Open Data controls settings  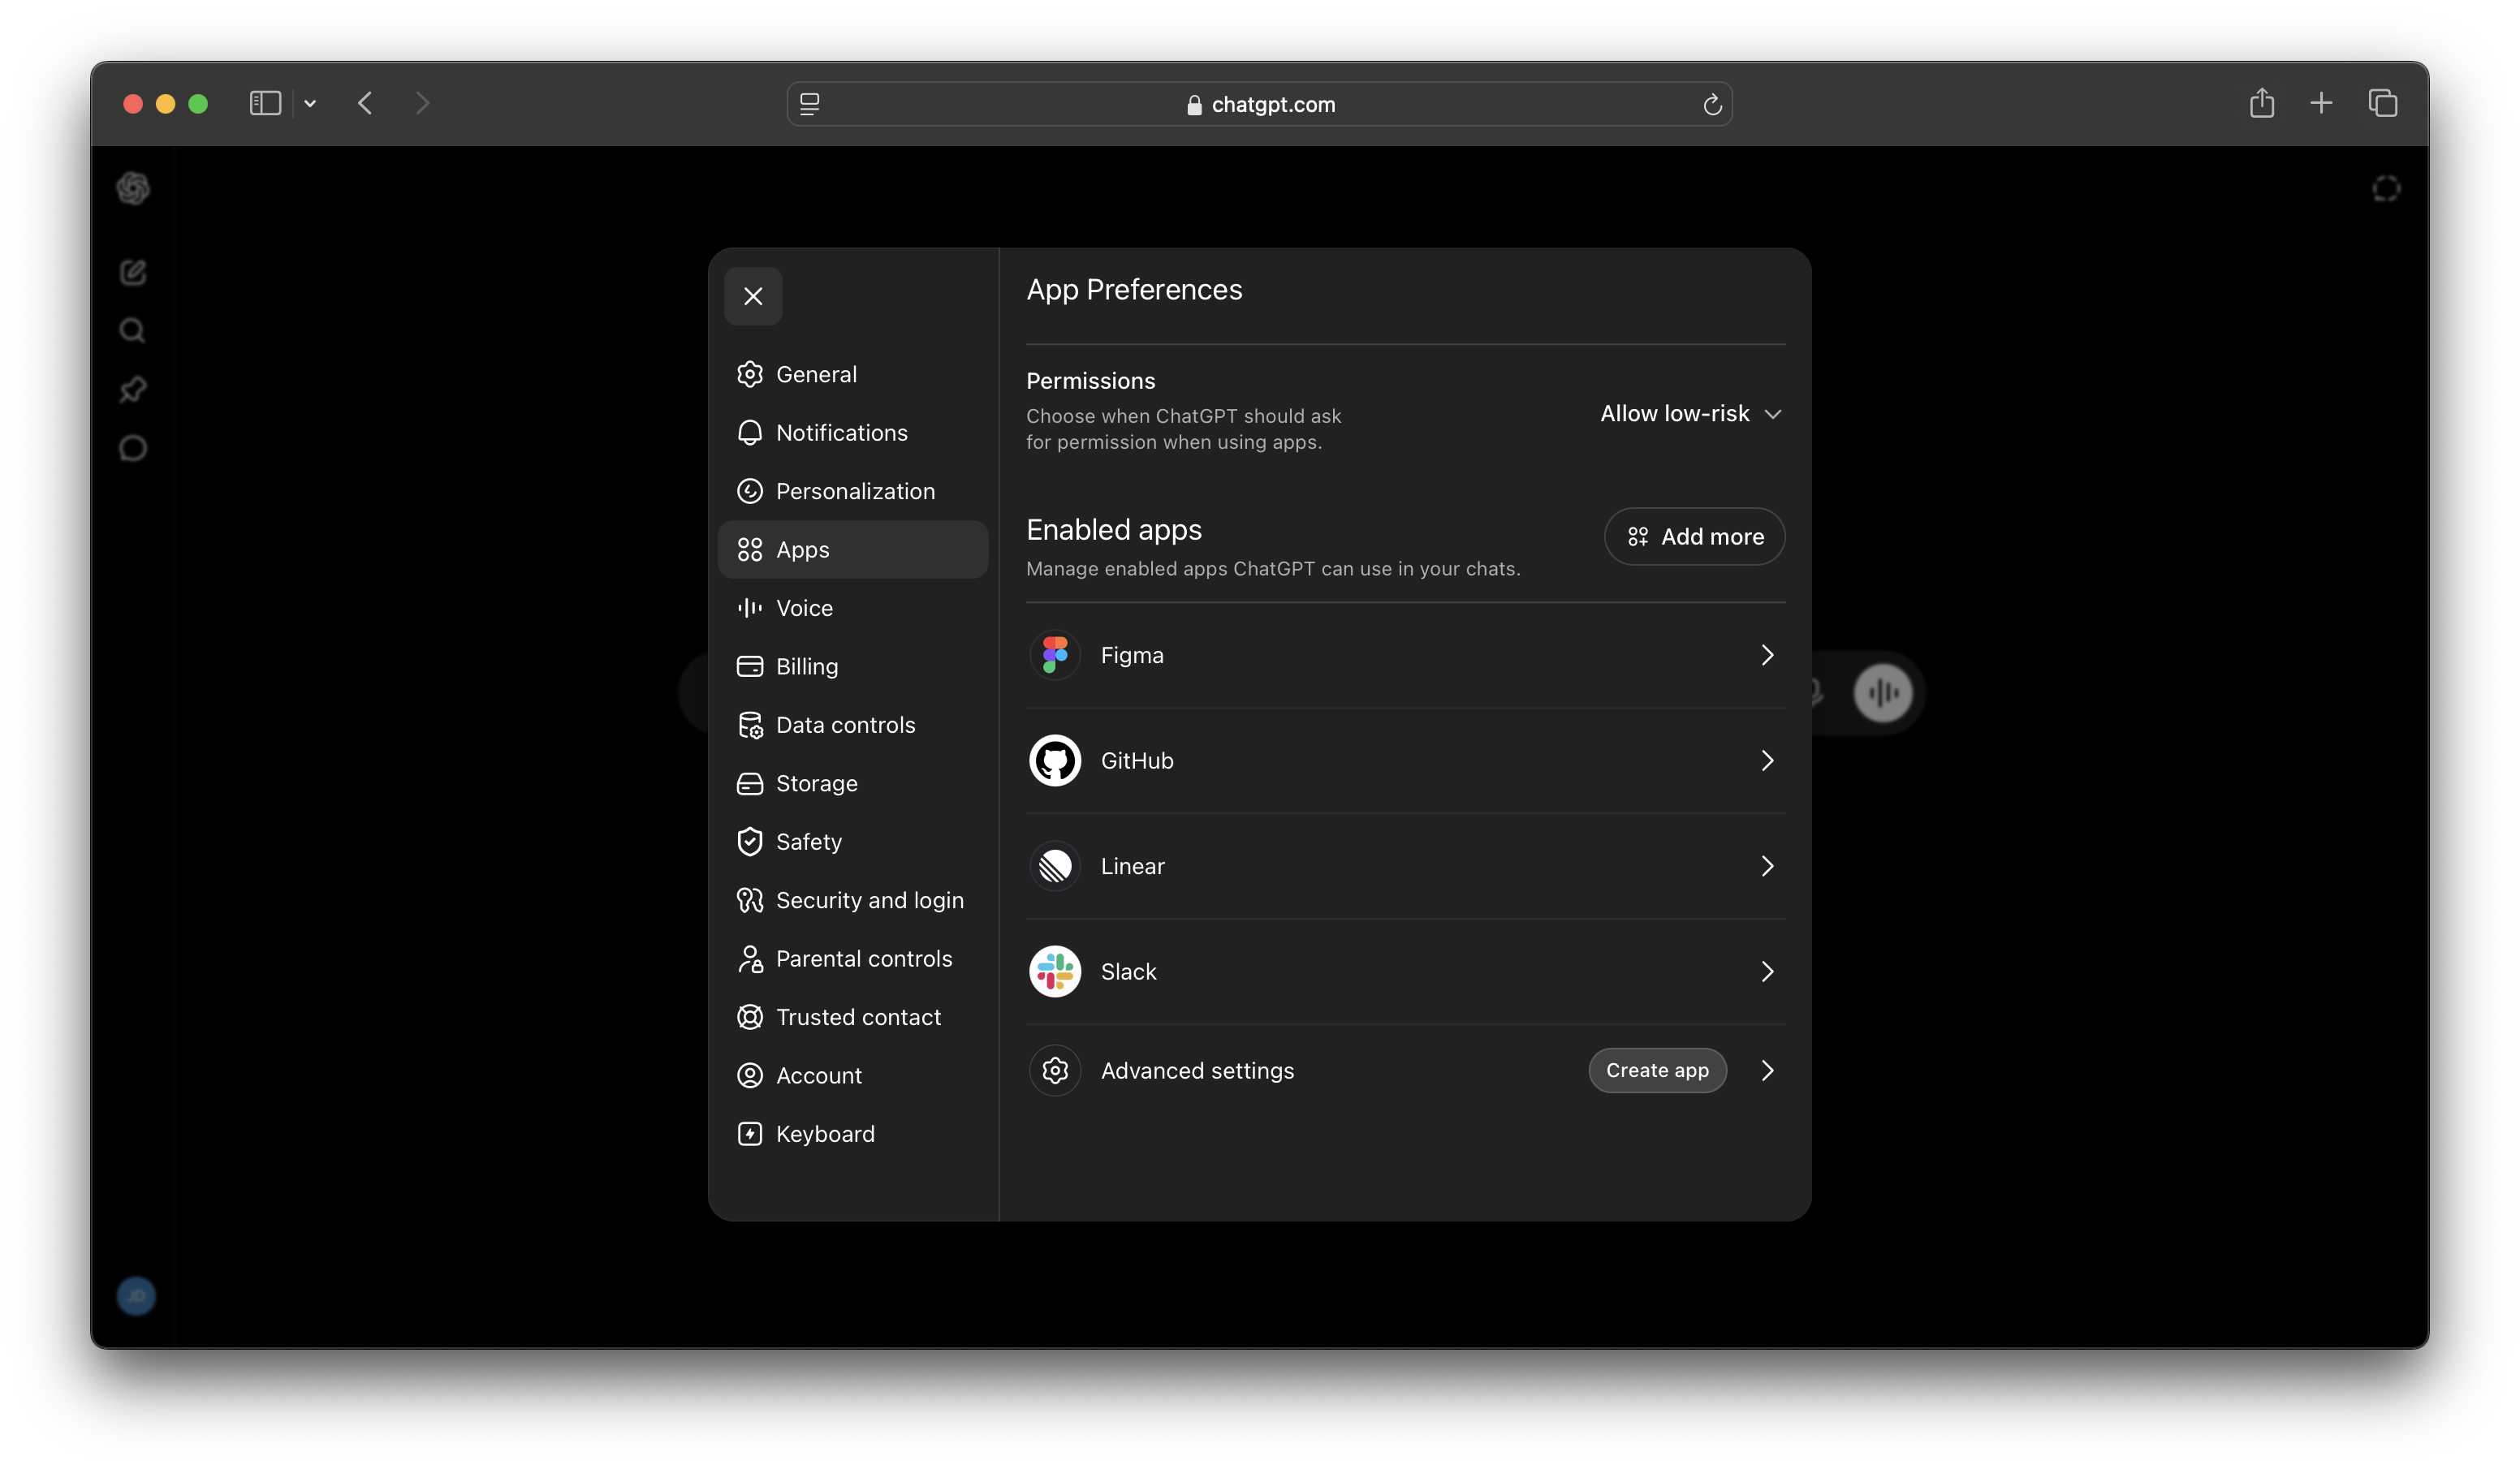pyautogui.click(x=853, y=725)
